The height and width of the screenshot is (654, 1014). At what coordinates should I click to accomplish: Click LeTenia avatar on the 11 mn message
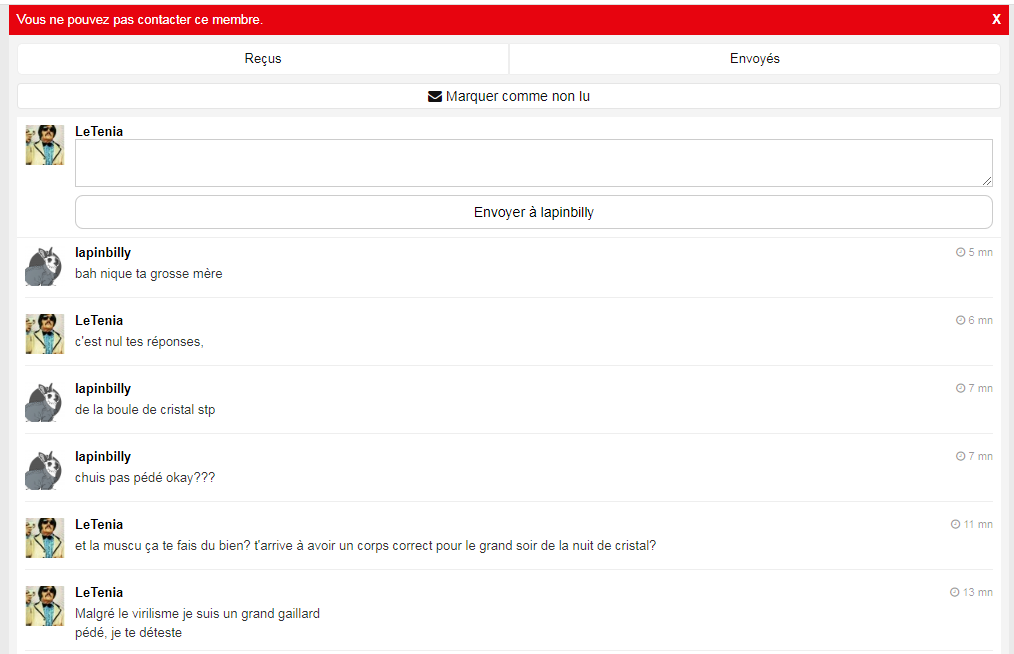[x=44, y=538]
